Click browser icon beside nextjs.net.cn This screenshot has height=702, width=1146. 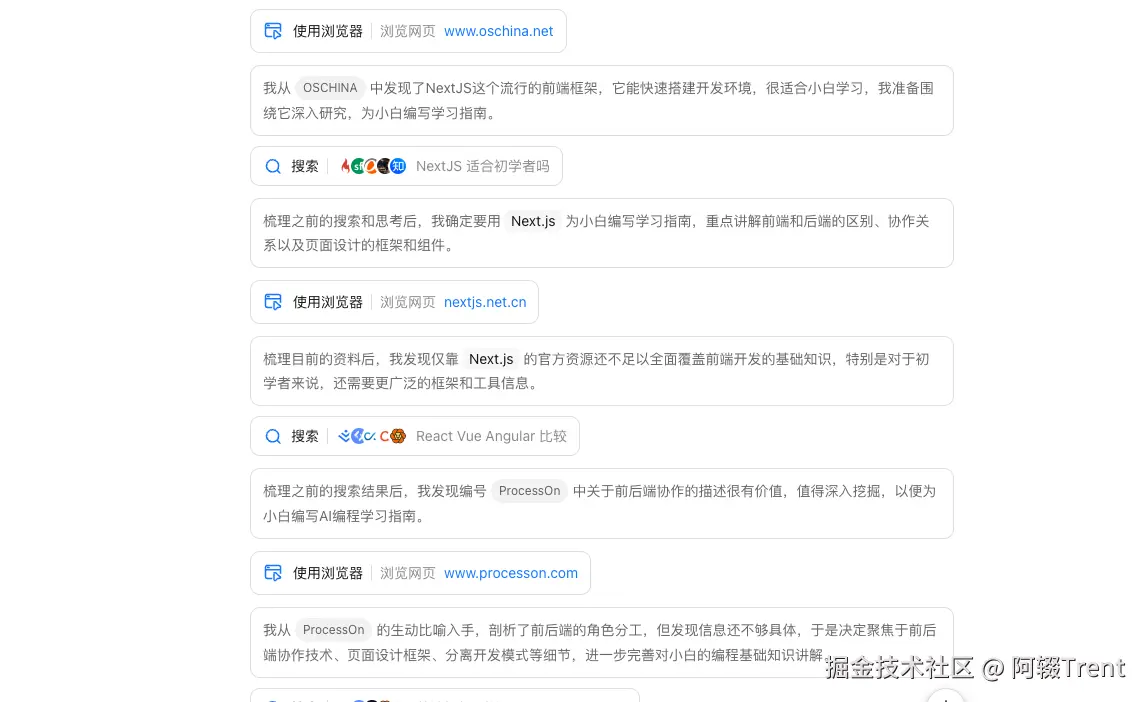point(273,302)
